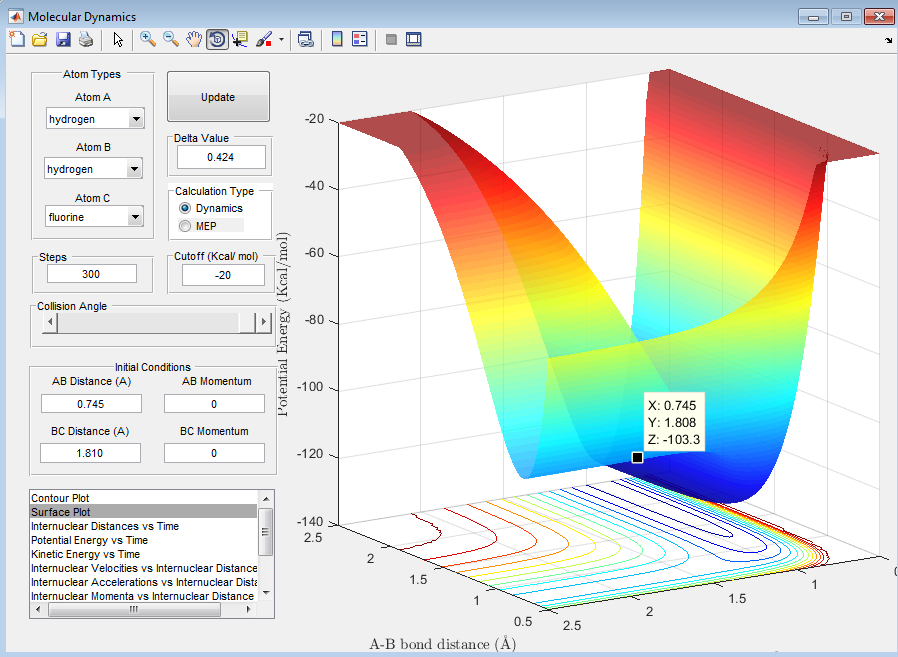Viewport: 898px width, 657px height.
Task: Select the MEP calculation type
Action: pos(184,226)
